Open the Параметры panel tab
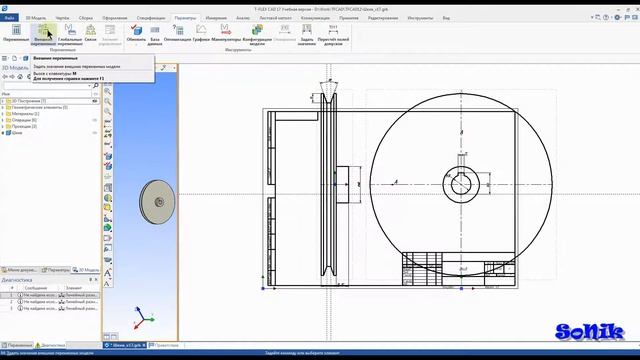 56,270
